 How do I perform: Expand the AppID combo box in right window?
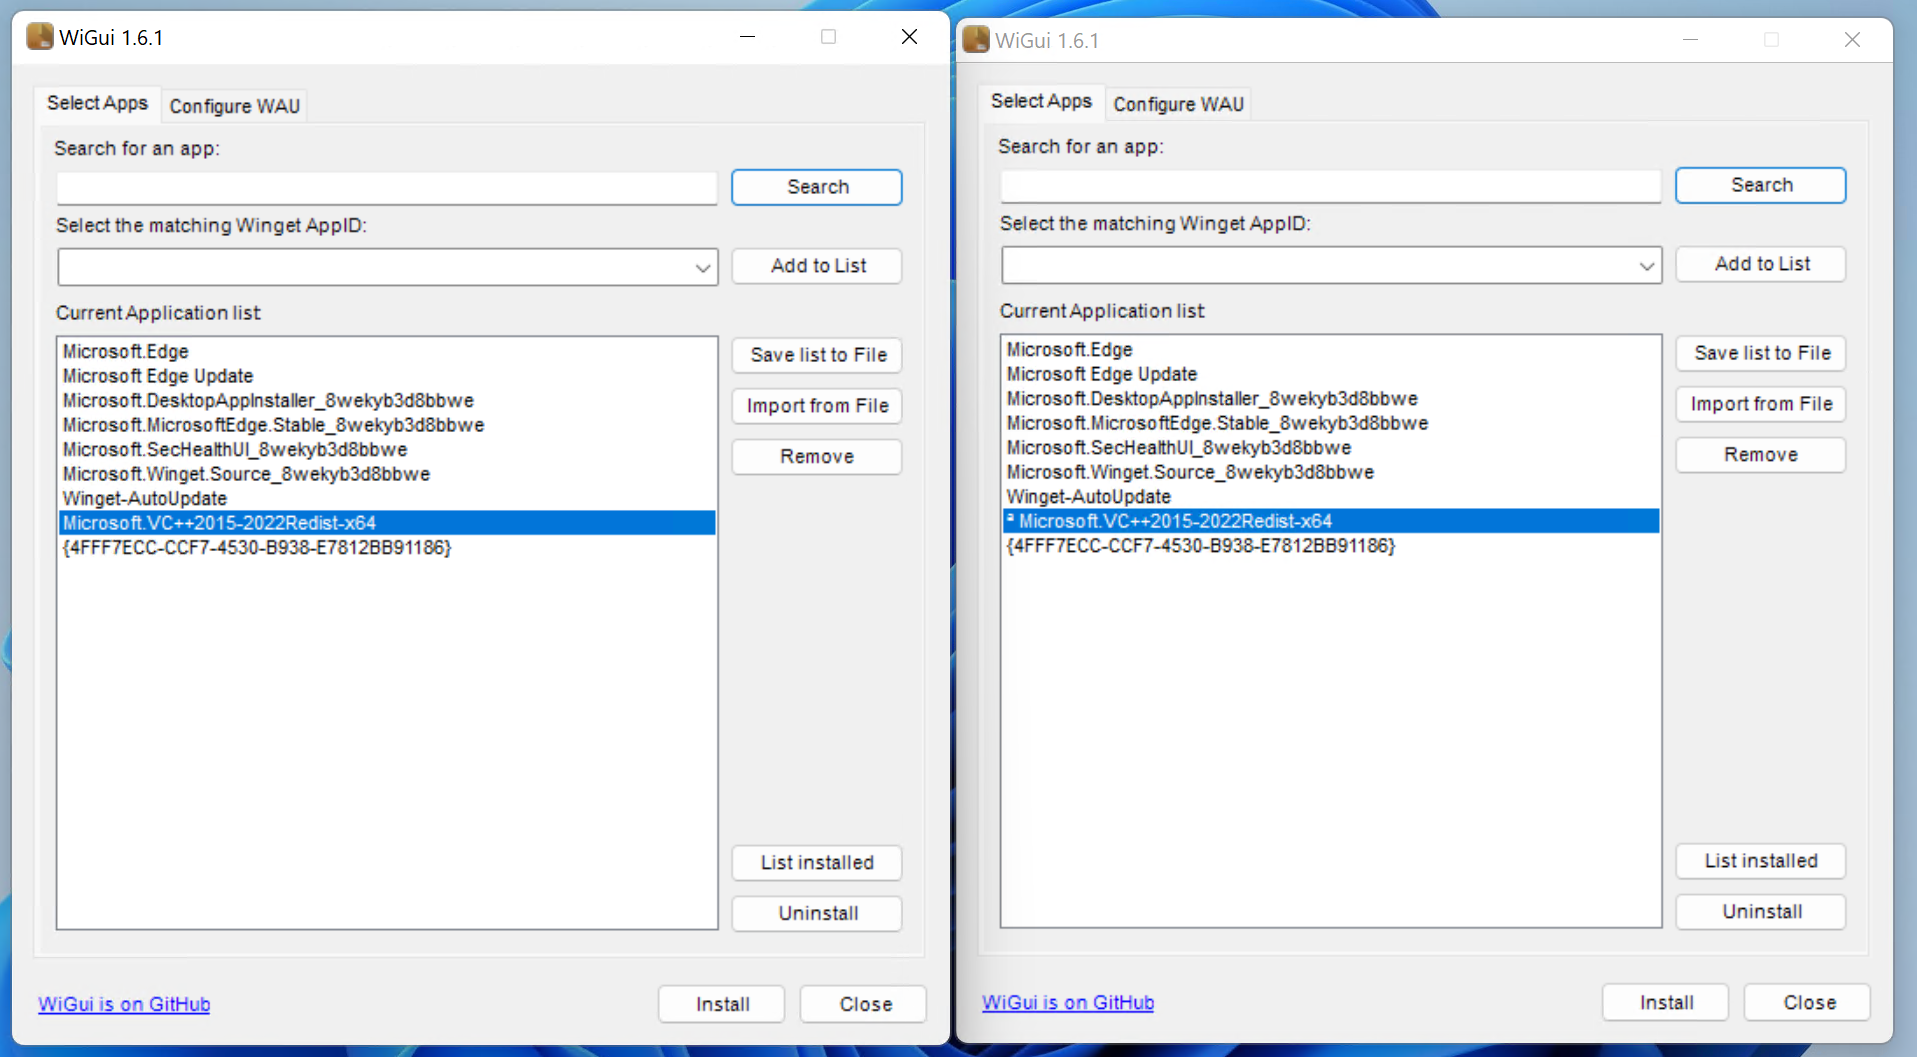tap(1646, 266)
